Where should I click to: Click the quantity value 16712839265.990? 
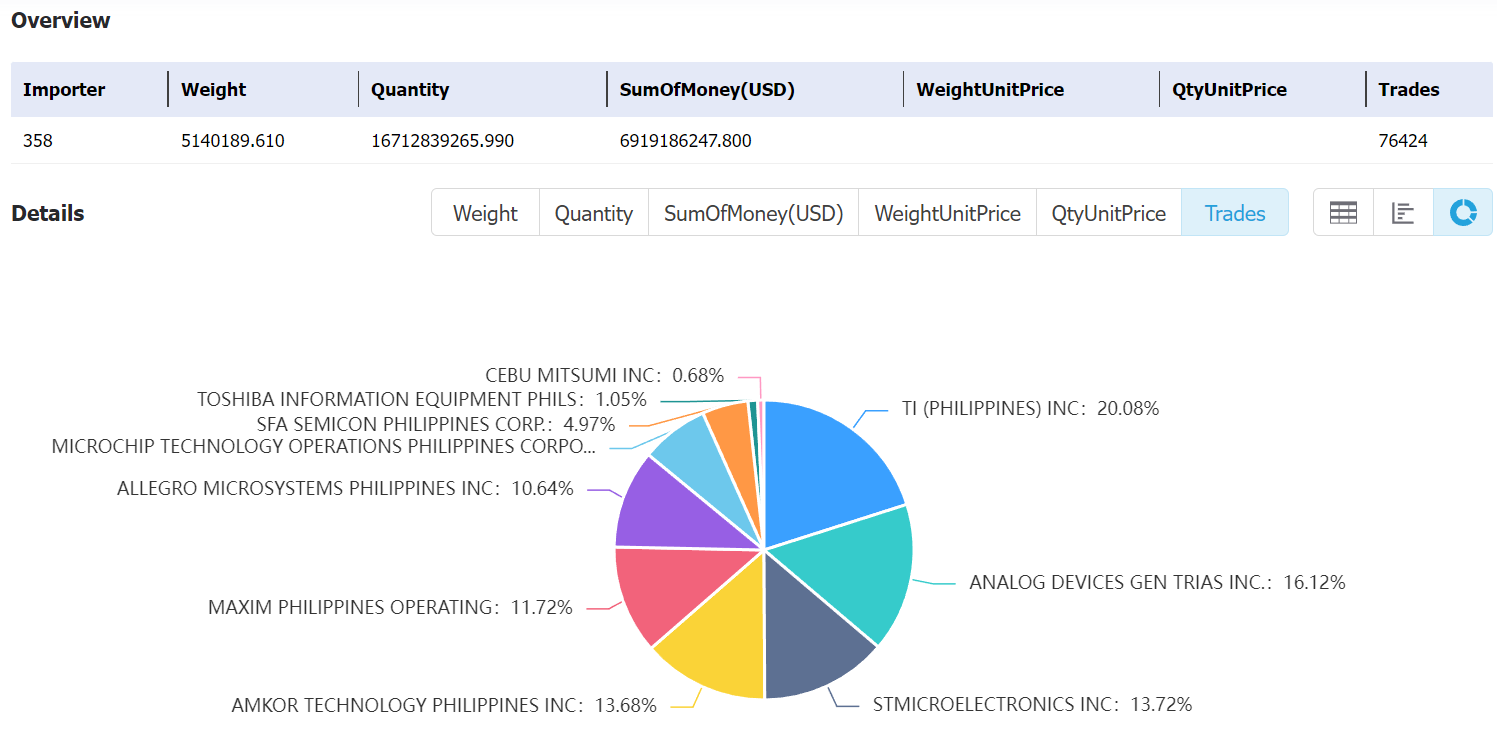click(x=442, y=141)
